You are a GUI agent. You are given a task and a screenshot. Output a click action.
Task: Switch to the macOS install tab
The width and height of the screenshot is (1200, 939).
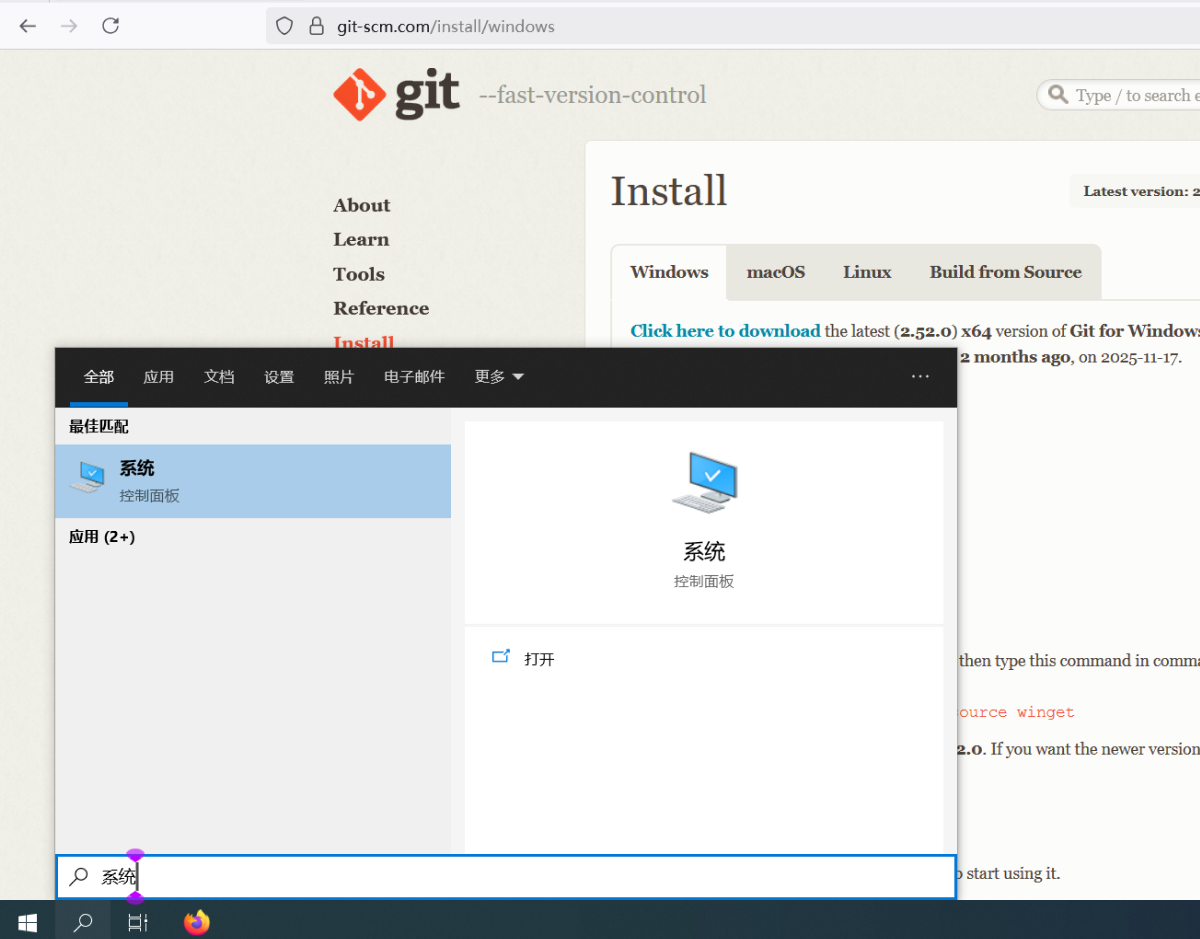point(776,272)
